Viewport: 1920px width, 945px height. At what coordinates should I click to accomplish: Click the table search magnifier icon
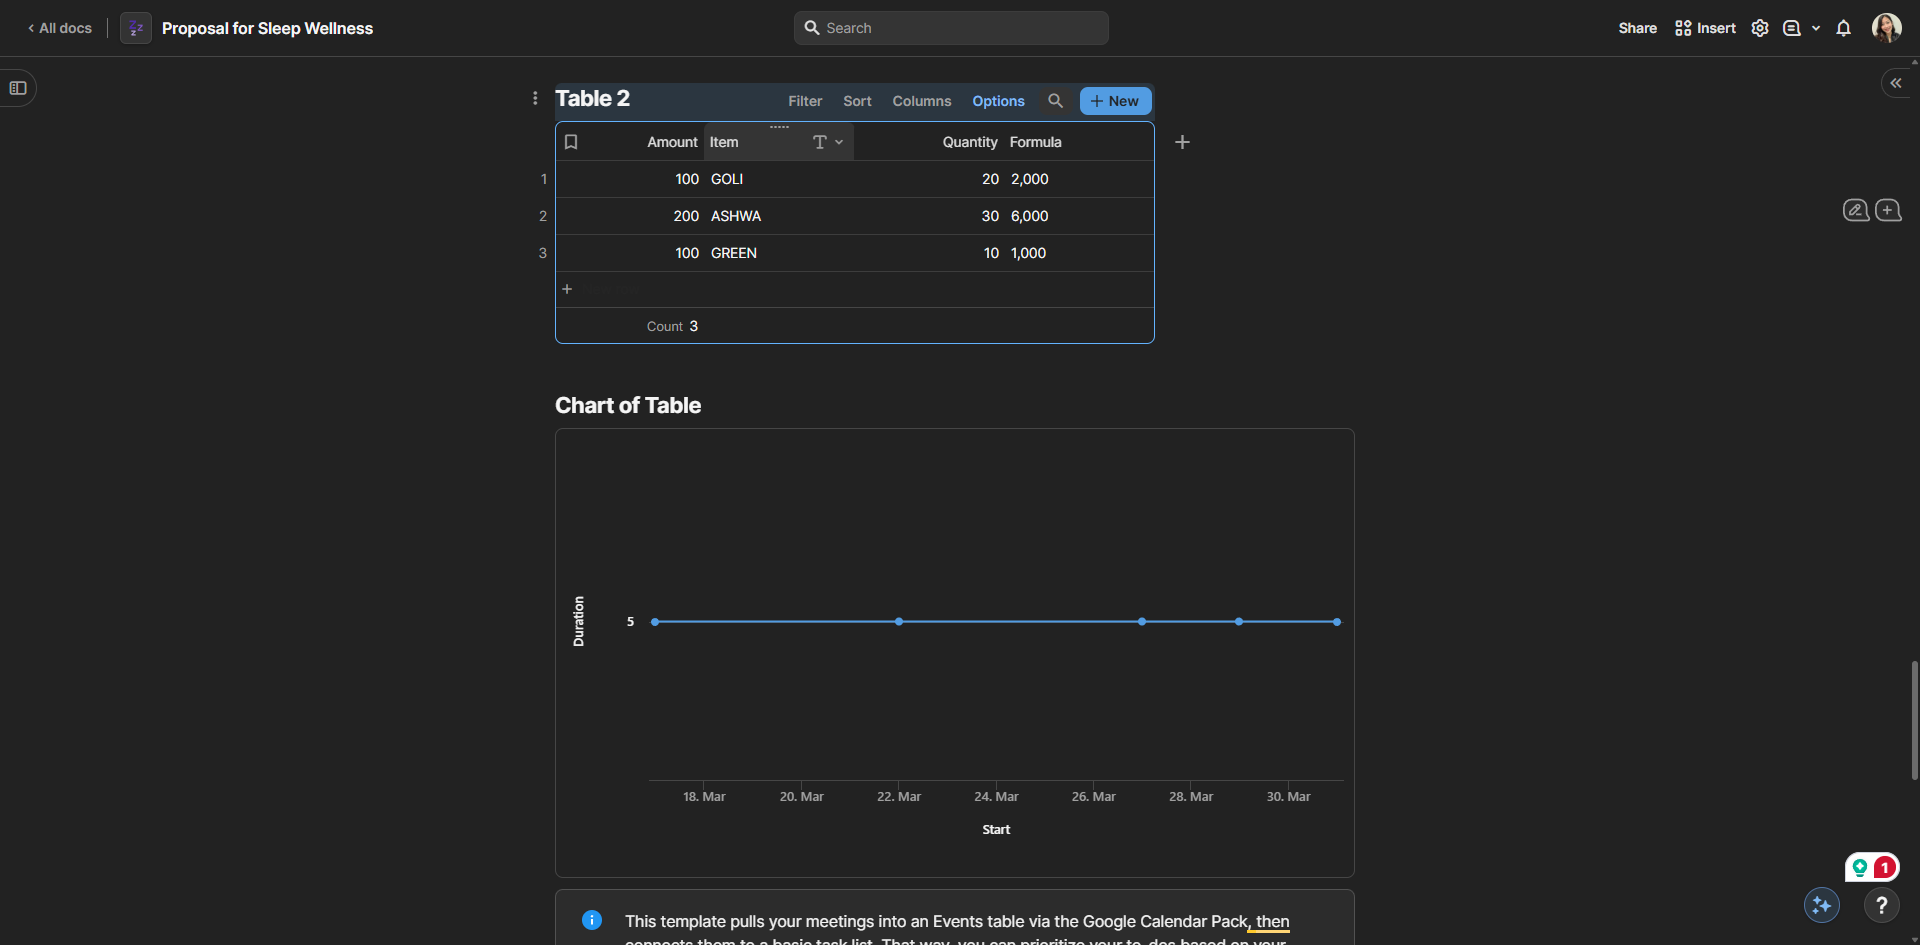tap(1055, 101)
